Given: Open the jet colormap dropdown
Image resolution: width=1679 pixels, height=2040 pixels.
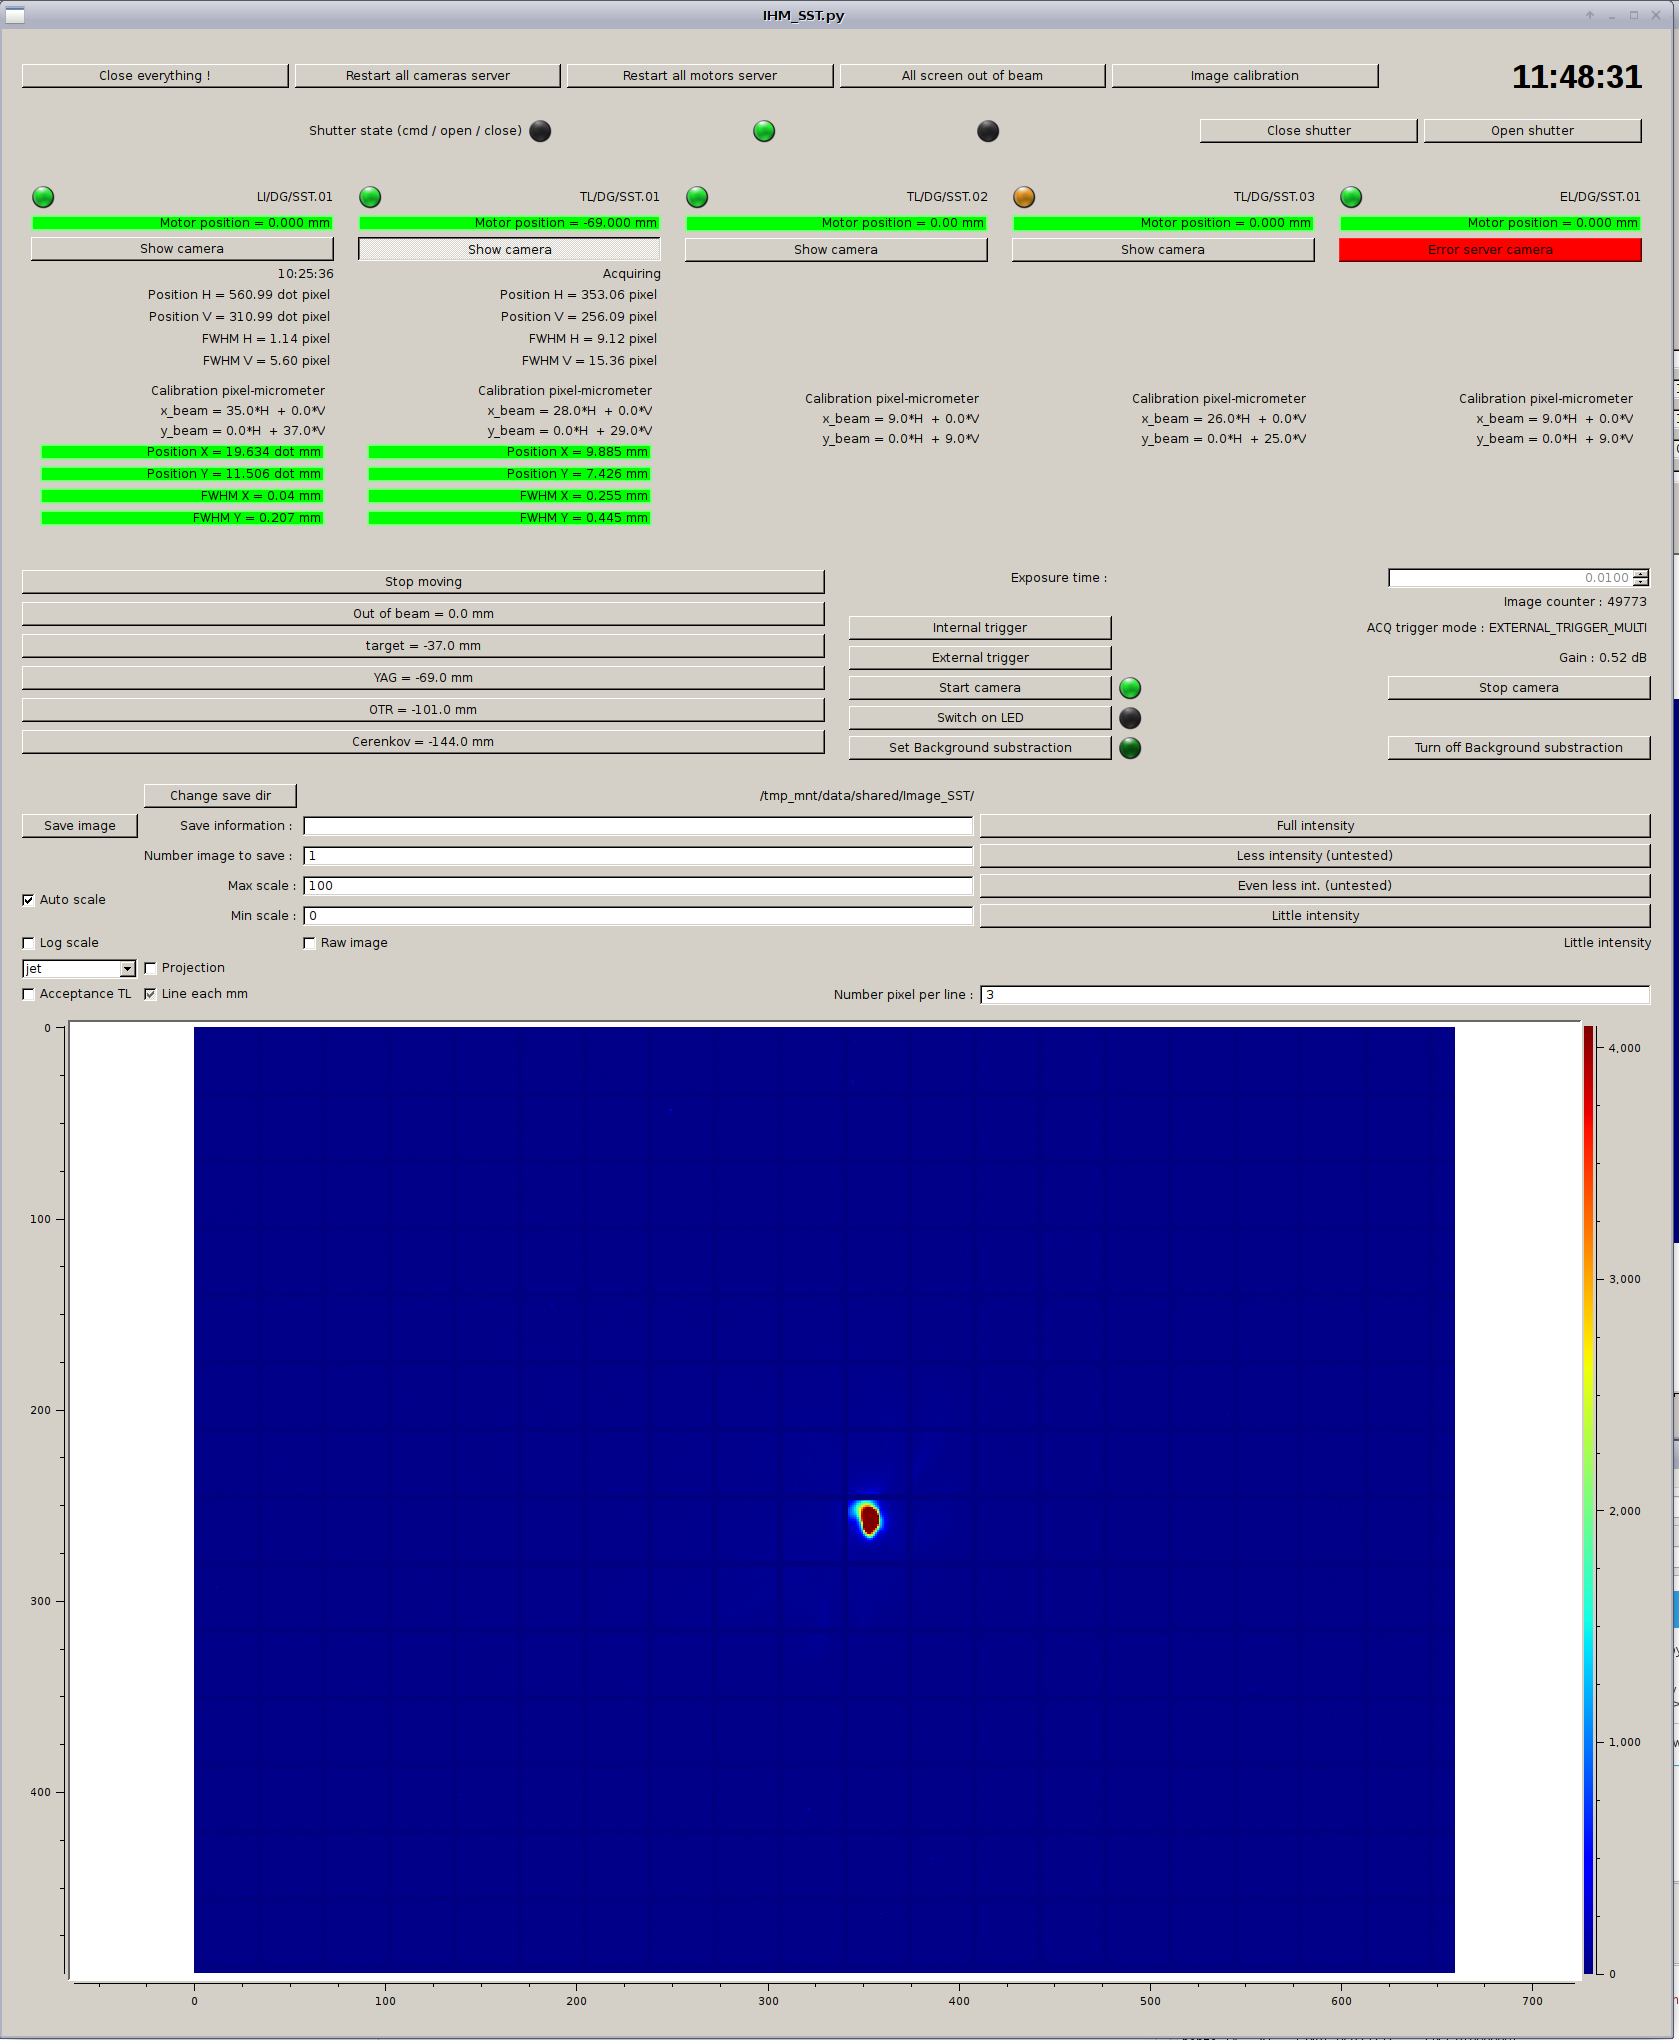Looking at the screenshot, I should [x=127, y=969].
